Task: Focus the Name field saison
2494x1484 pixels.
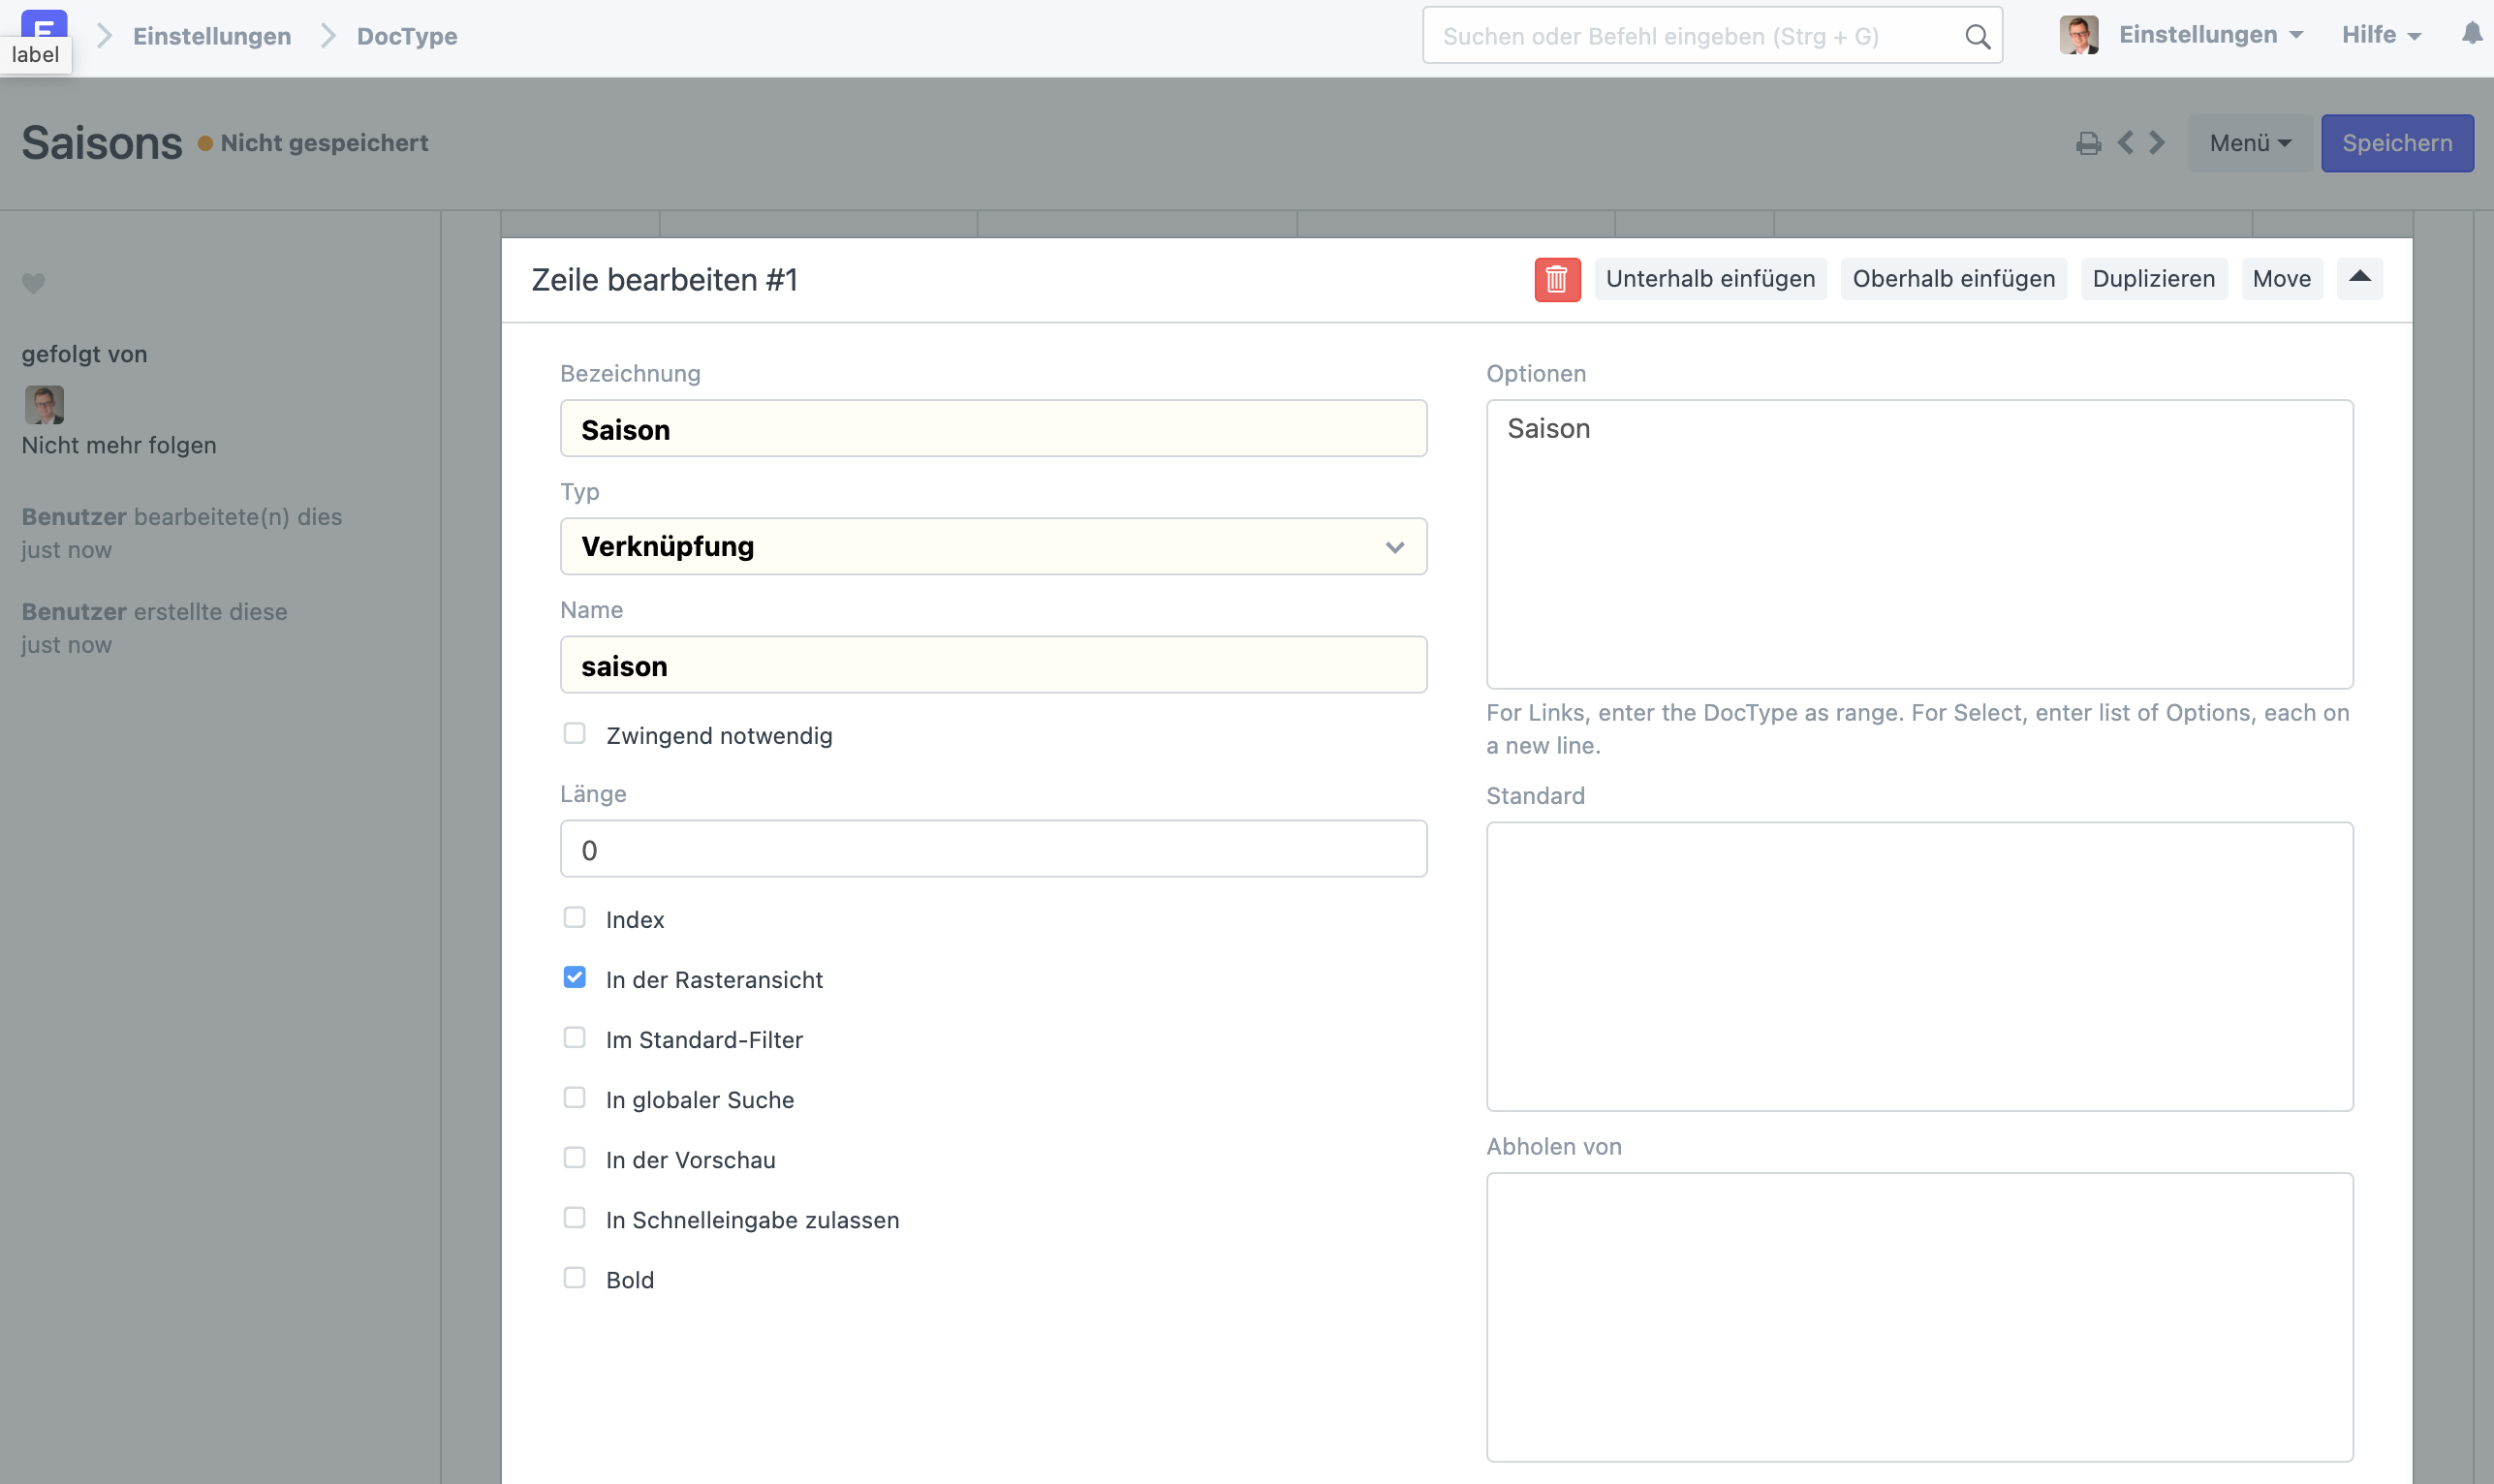Action: point(993,665)
